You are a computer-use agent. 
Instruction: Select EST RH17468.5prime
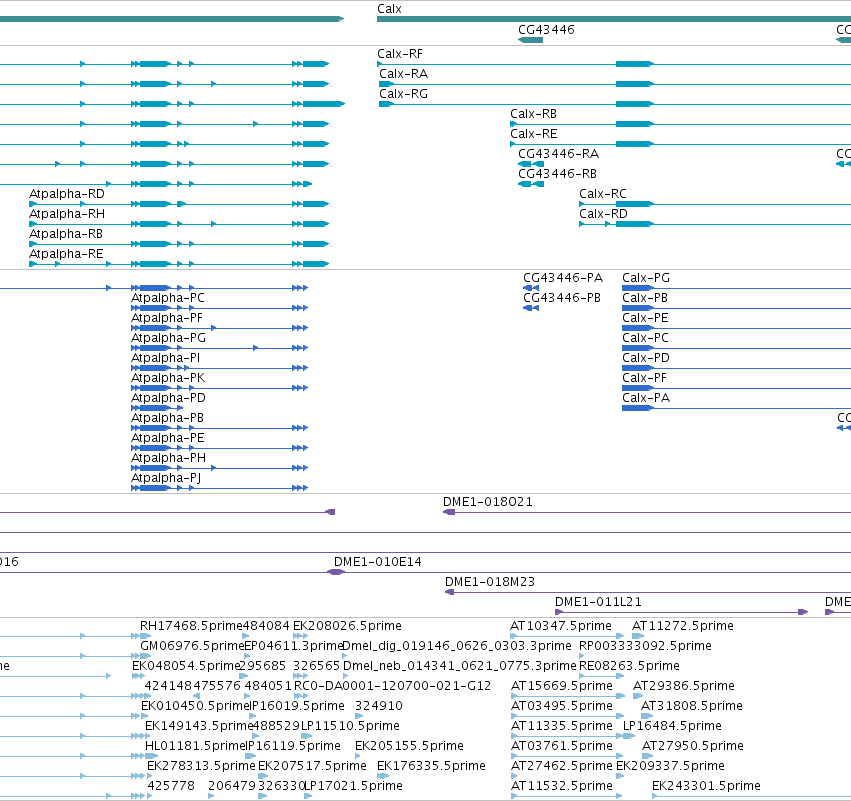coord(191,626)
